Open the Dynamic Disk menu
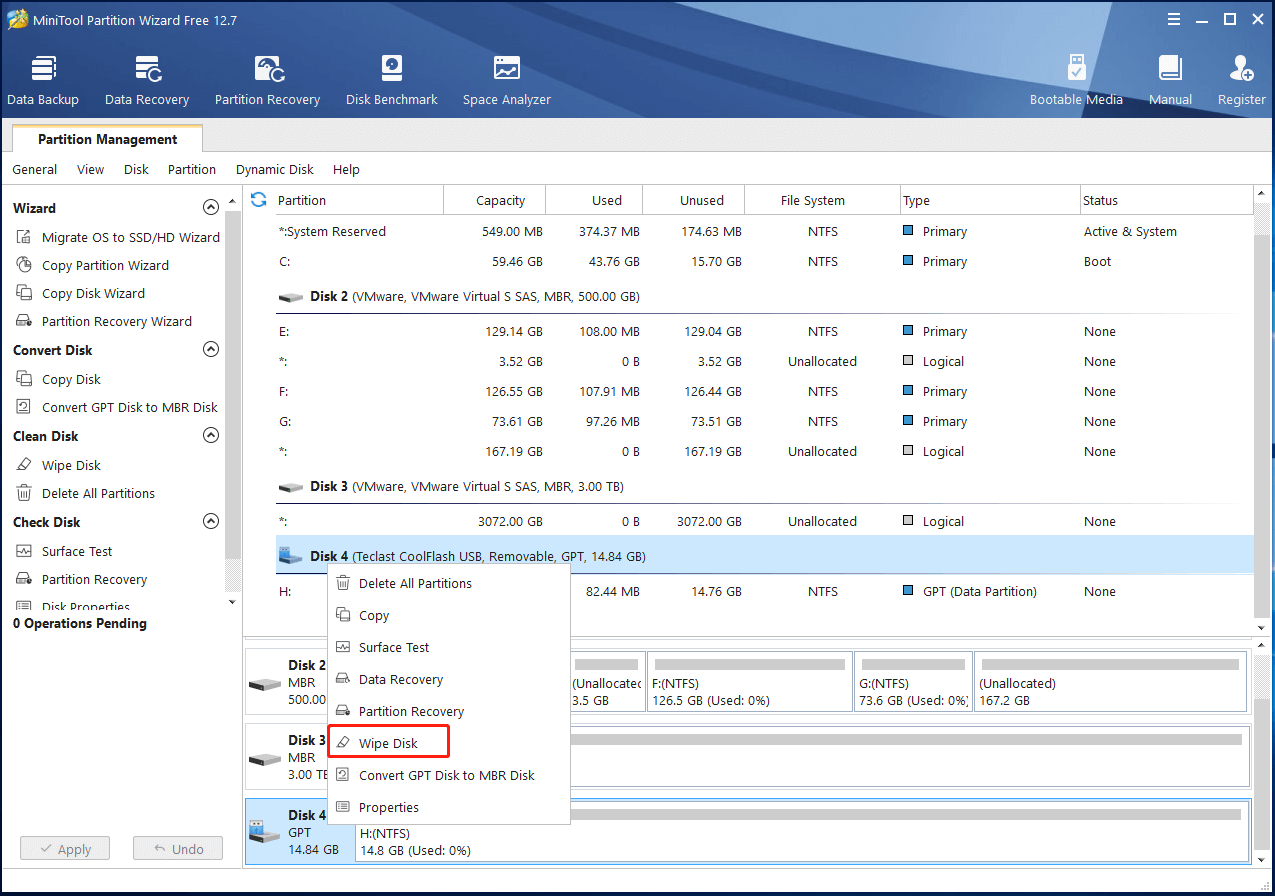This screenshot has height=896, width=1275. (275, 169)
